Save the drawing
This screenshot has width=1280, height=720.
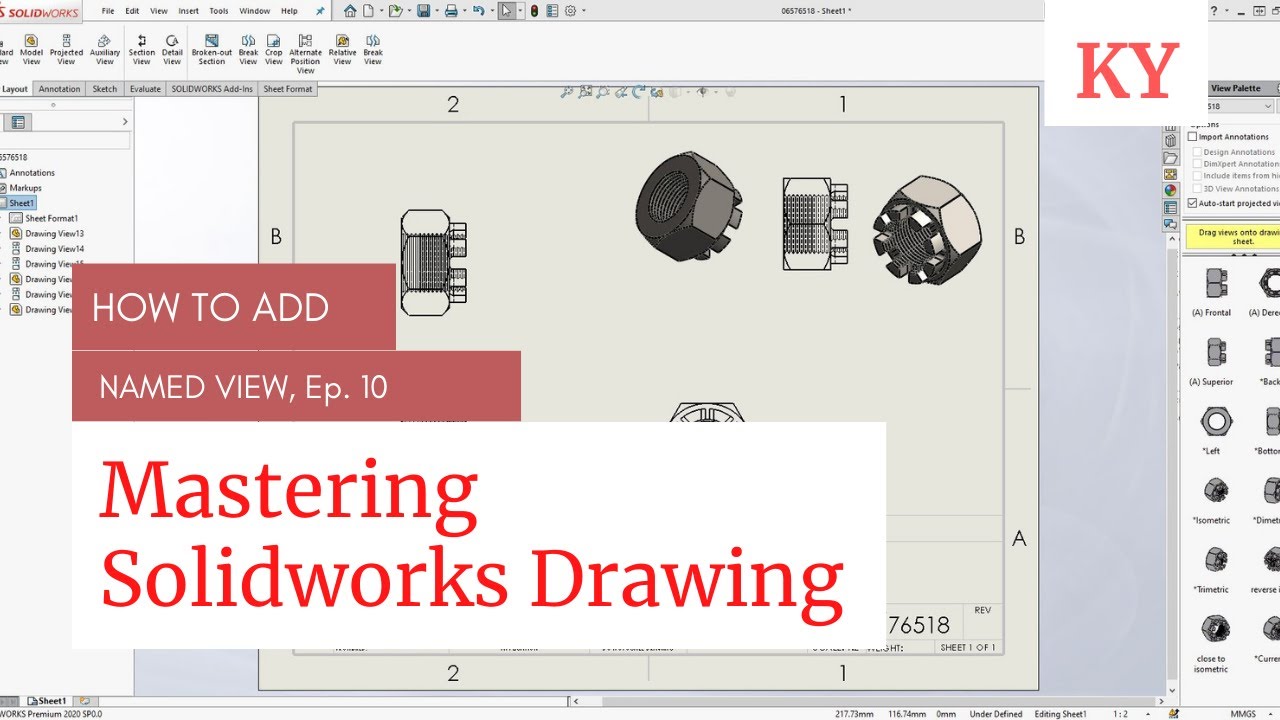coord(424,11)
